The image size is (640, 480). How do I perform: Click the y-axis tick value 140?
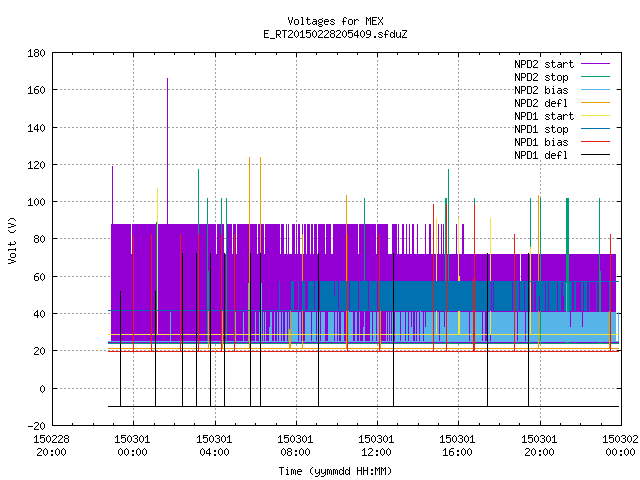point(36,128)
